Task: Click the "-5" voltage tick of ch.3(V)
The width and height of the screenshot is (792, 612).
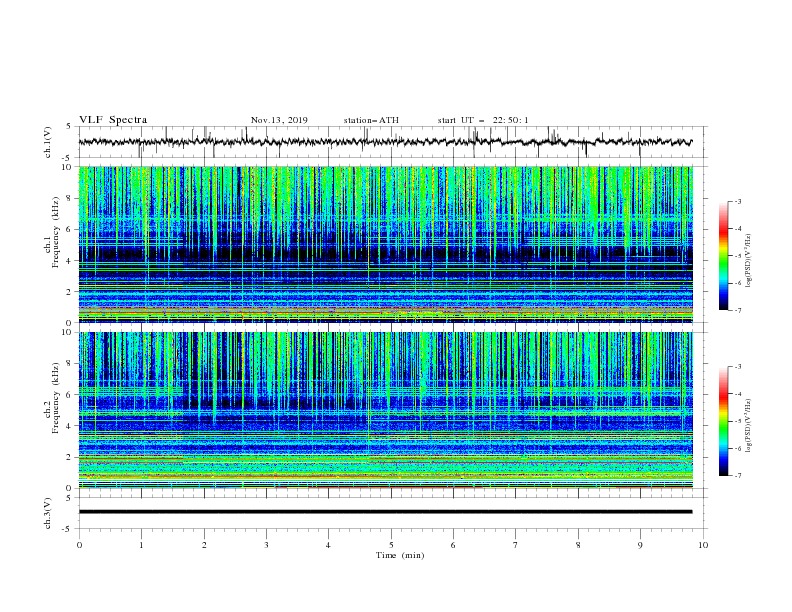Action: [x=68, y=529]
